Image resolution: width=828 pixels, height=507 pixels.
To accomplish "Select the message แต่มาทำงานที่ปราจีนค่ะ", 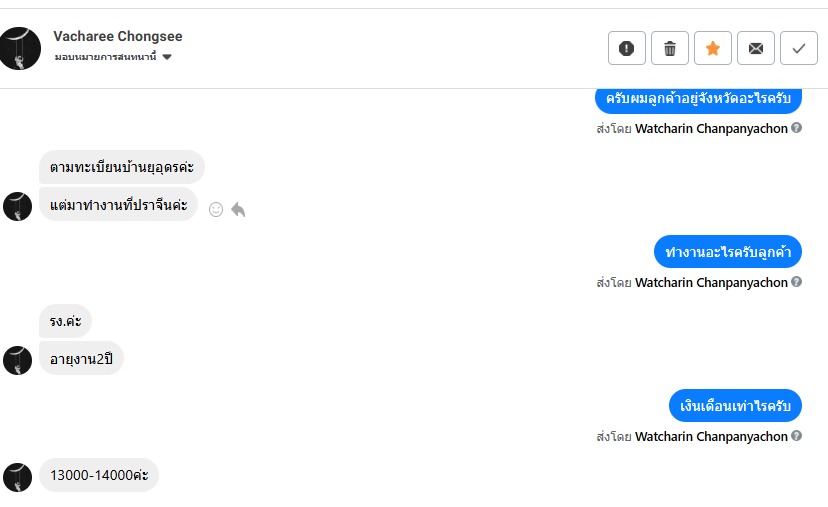I will pyautogui.click(x=118, y=204).
